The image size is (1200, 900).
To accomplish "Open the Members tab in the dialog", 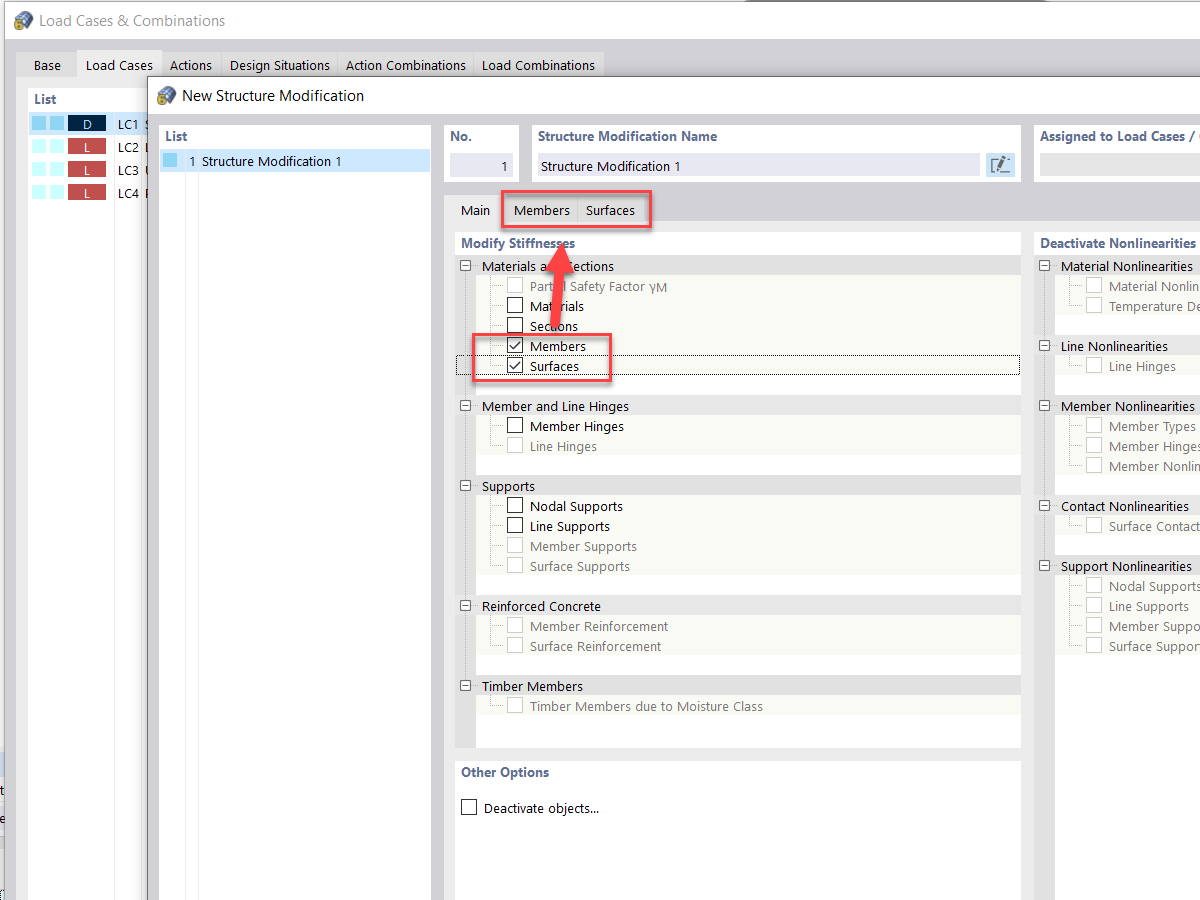I will tap(542, 210).
